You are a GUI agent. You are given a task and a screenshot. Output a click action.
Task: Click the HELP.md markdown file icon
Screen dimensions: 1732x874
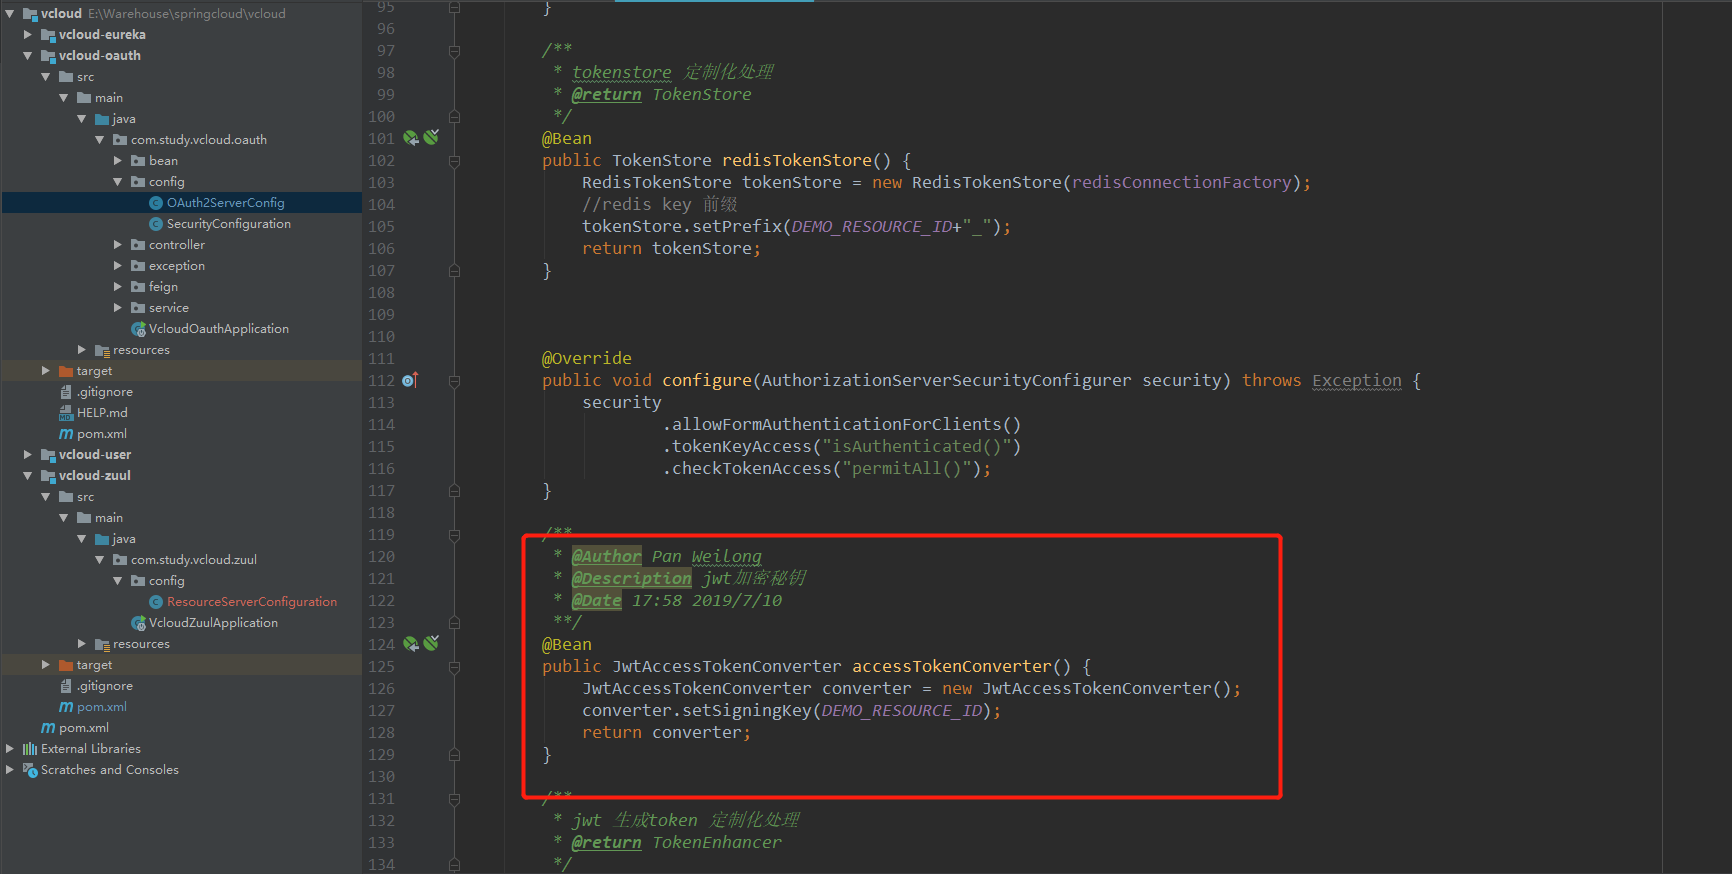[x=66, y=413]
